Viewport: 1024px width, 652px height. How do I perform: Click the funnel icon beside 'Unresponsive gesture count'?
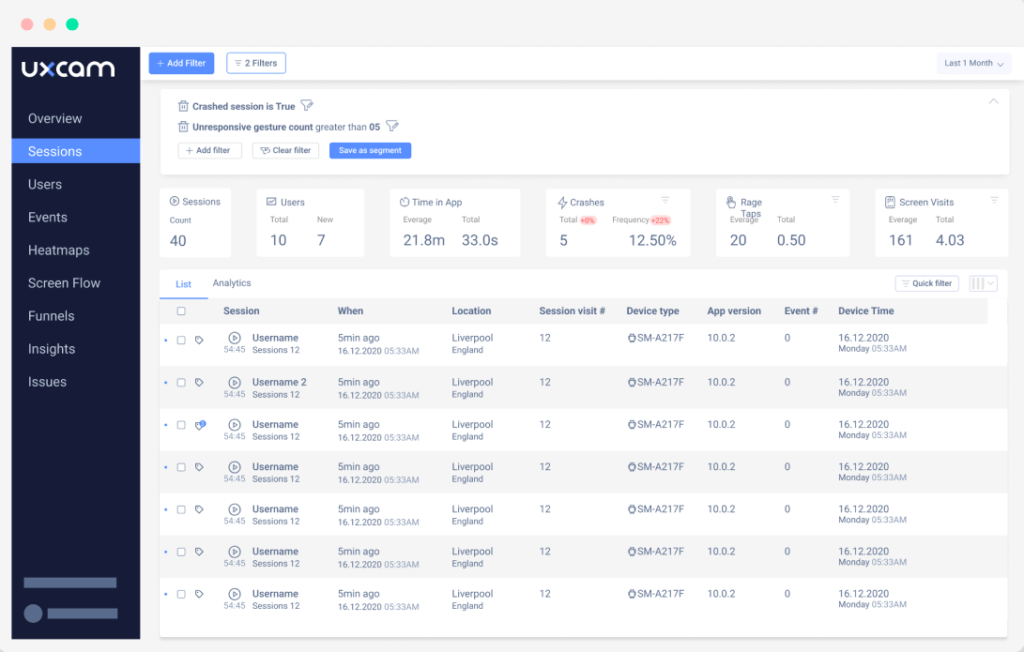tap(392, 126)
